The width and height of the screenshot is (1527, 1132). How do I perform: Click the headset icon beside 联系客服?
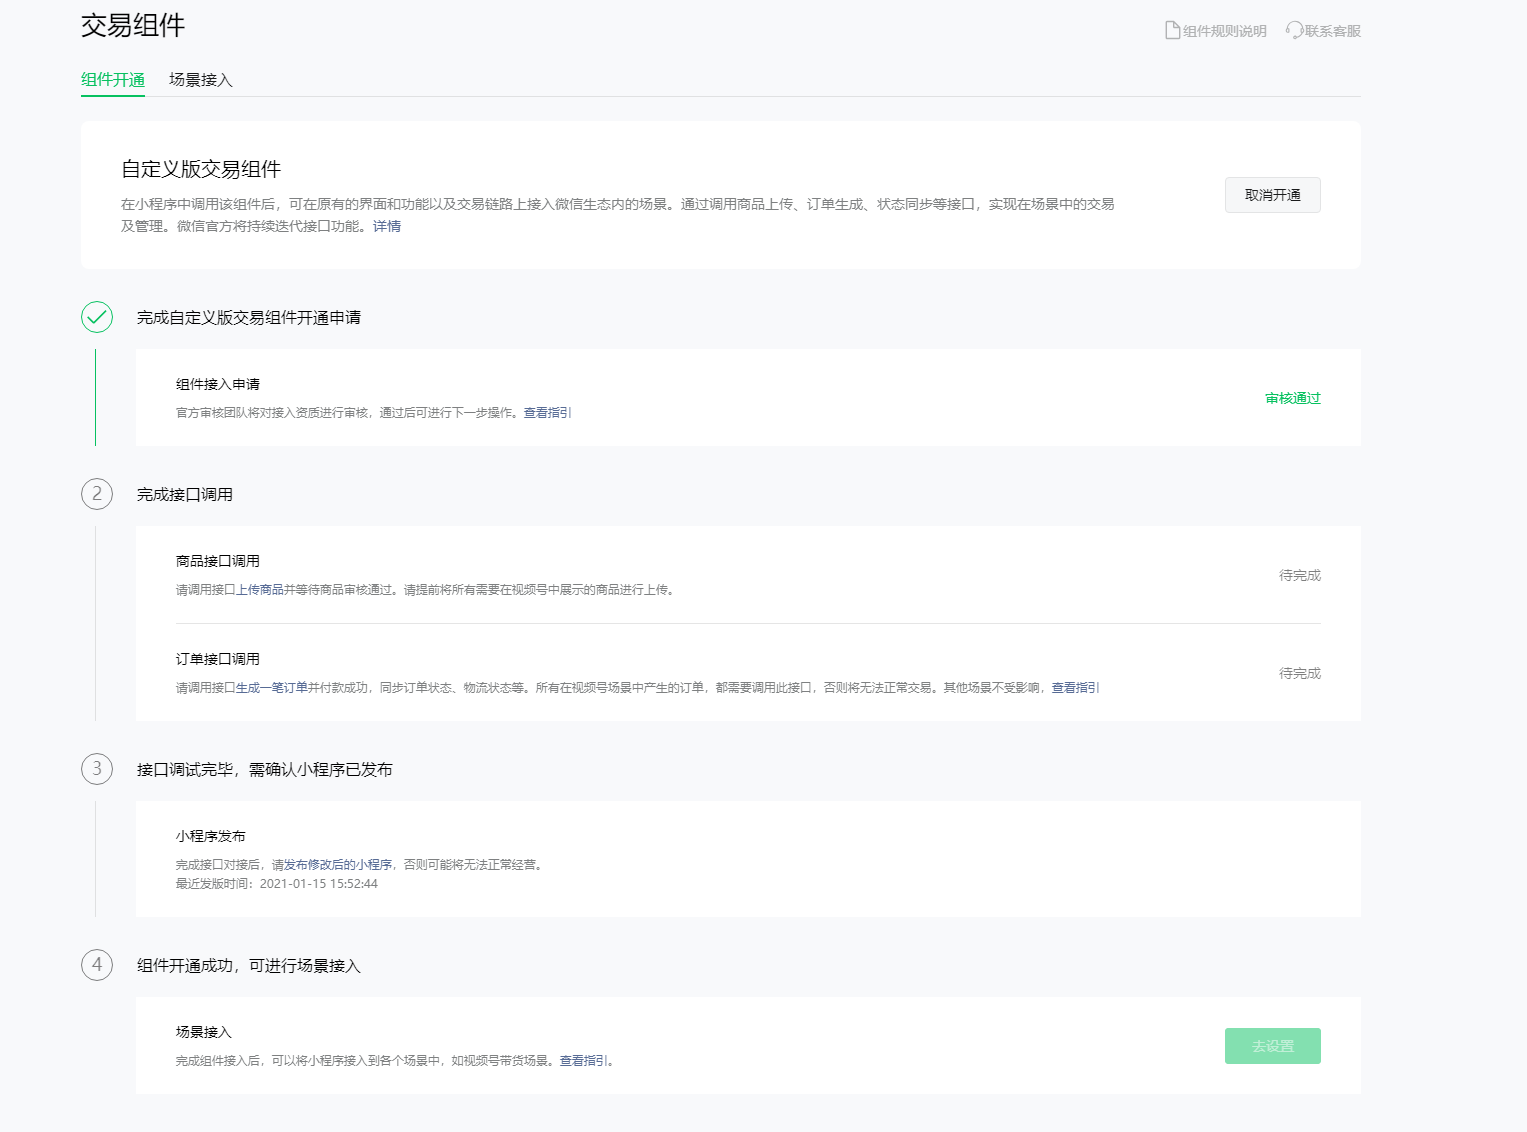(x=1294, y=31)
